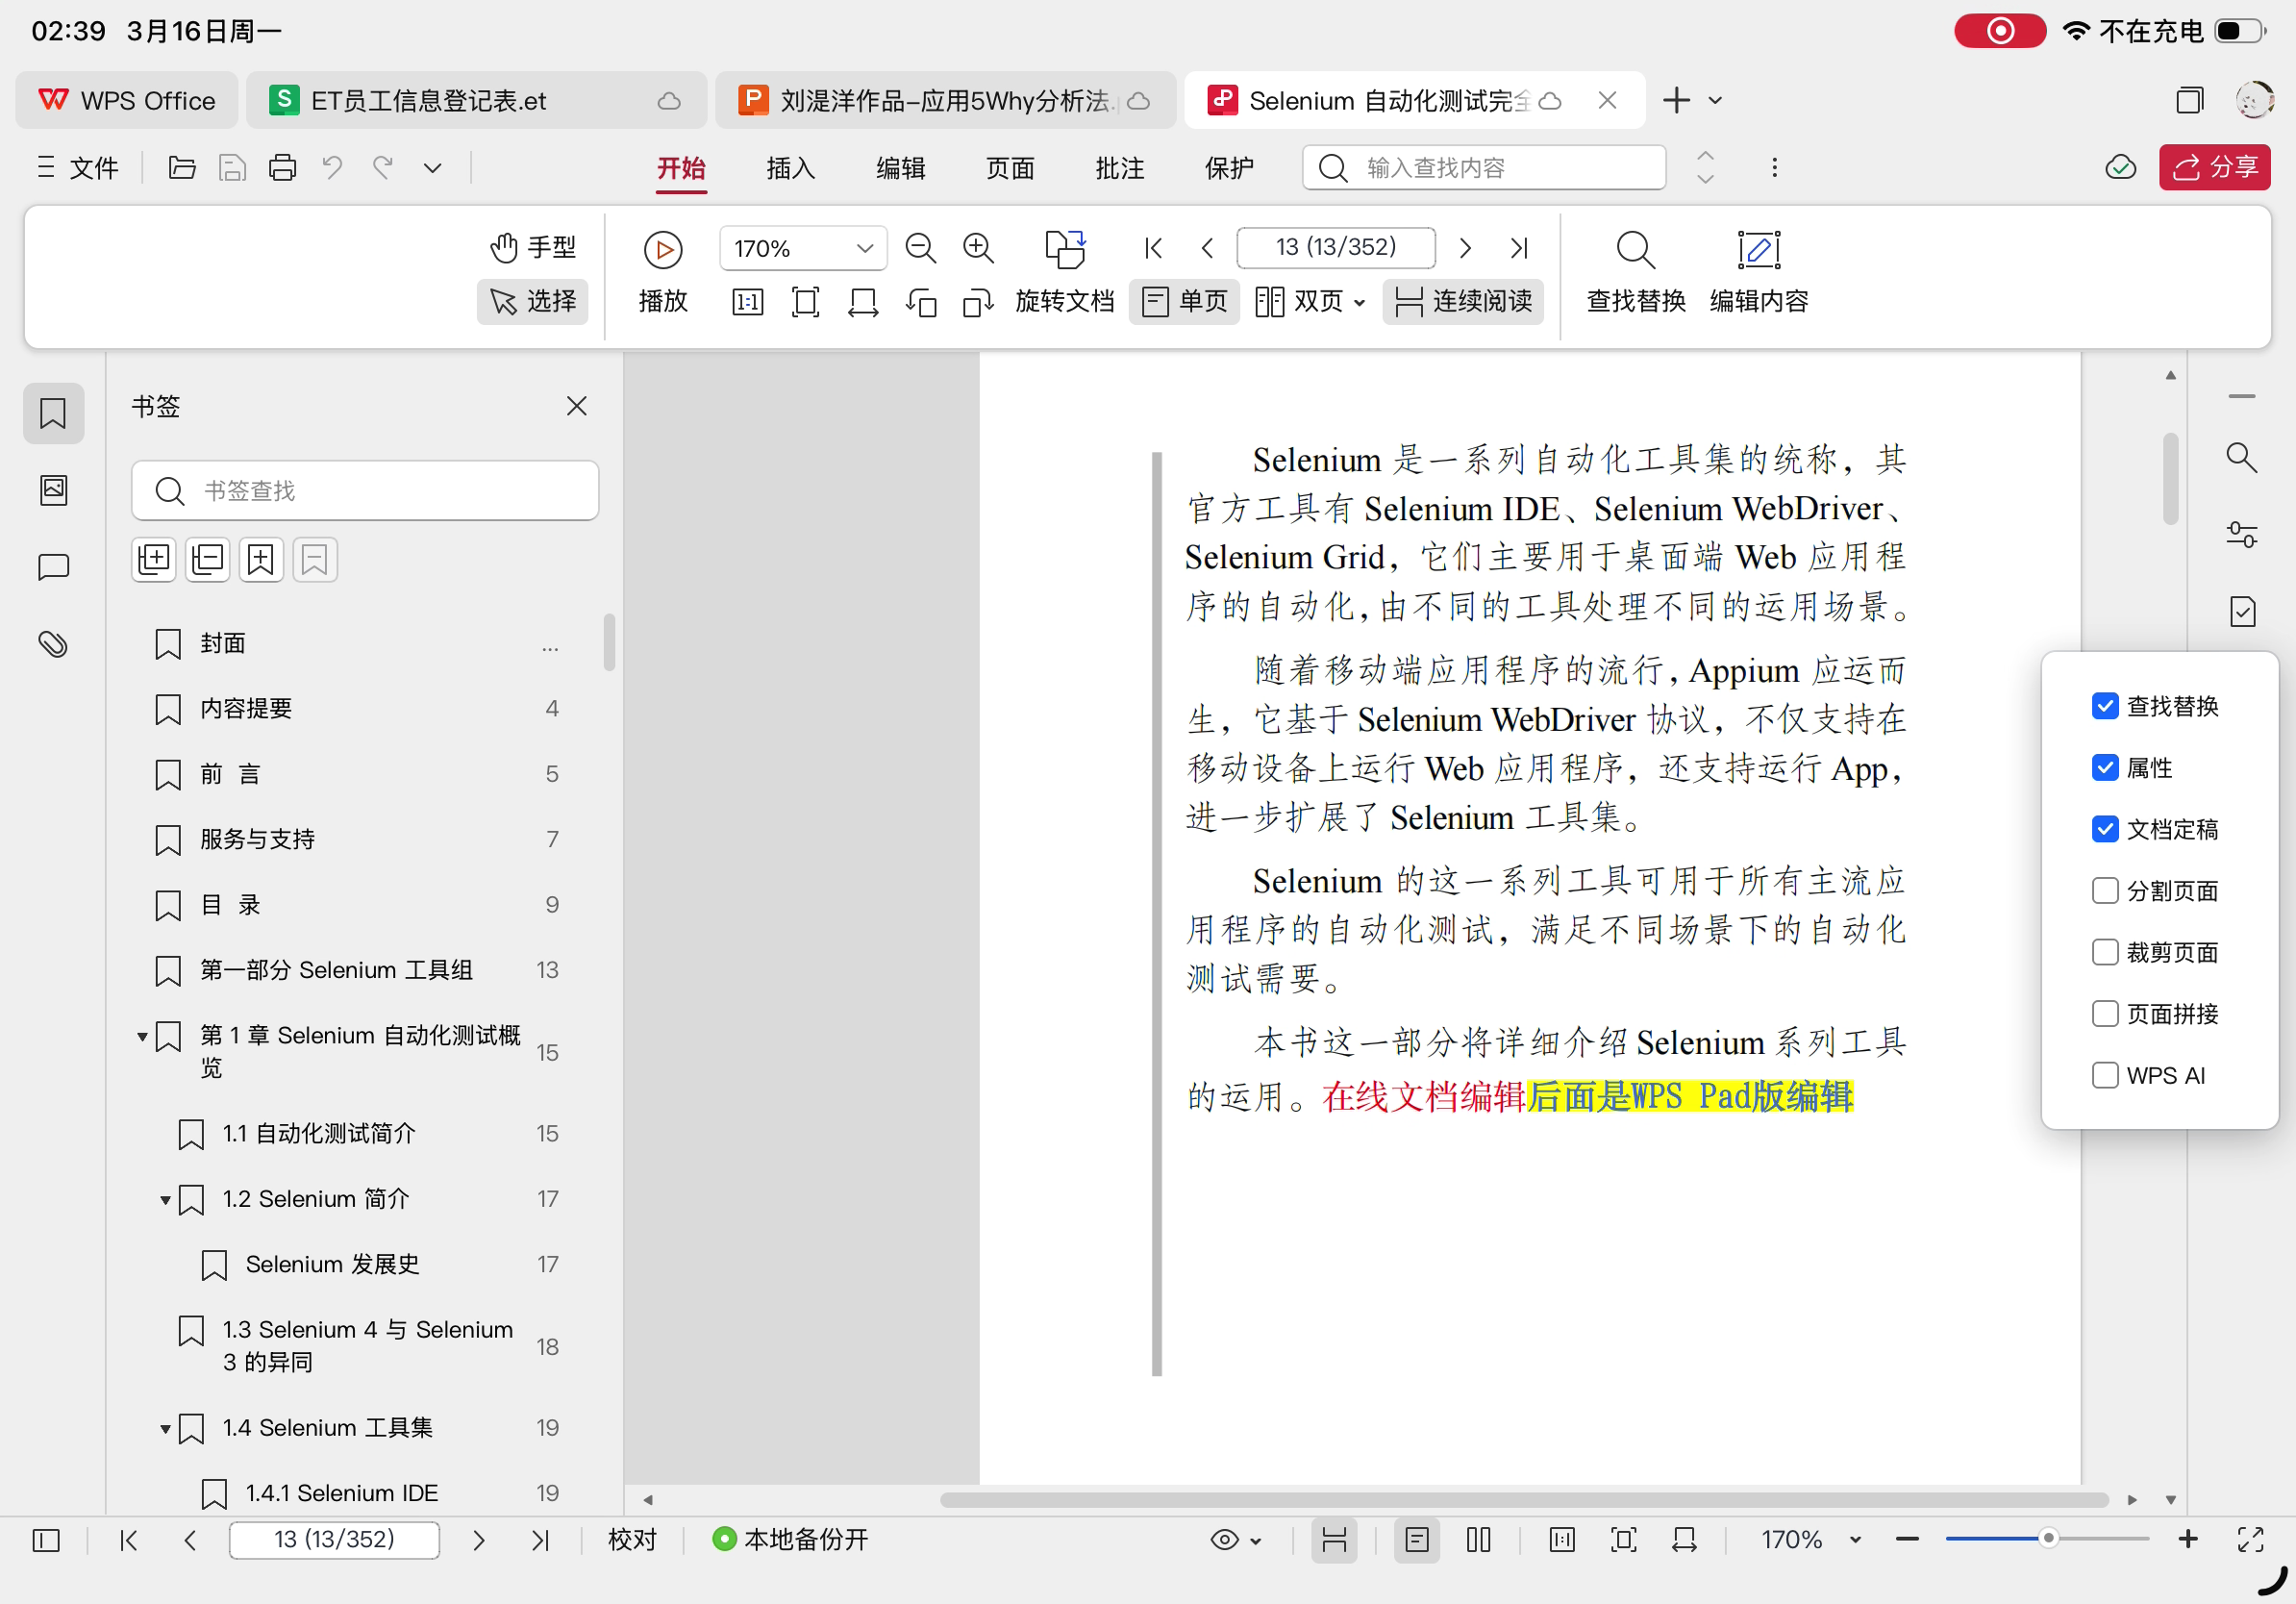The height and width of the screenshot is (1604, 2296).
Task: Enable the 分割页面 checkbox
Action: coord(2104,890)
